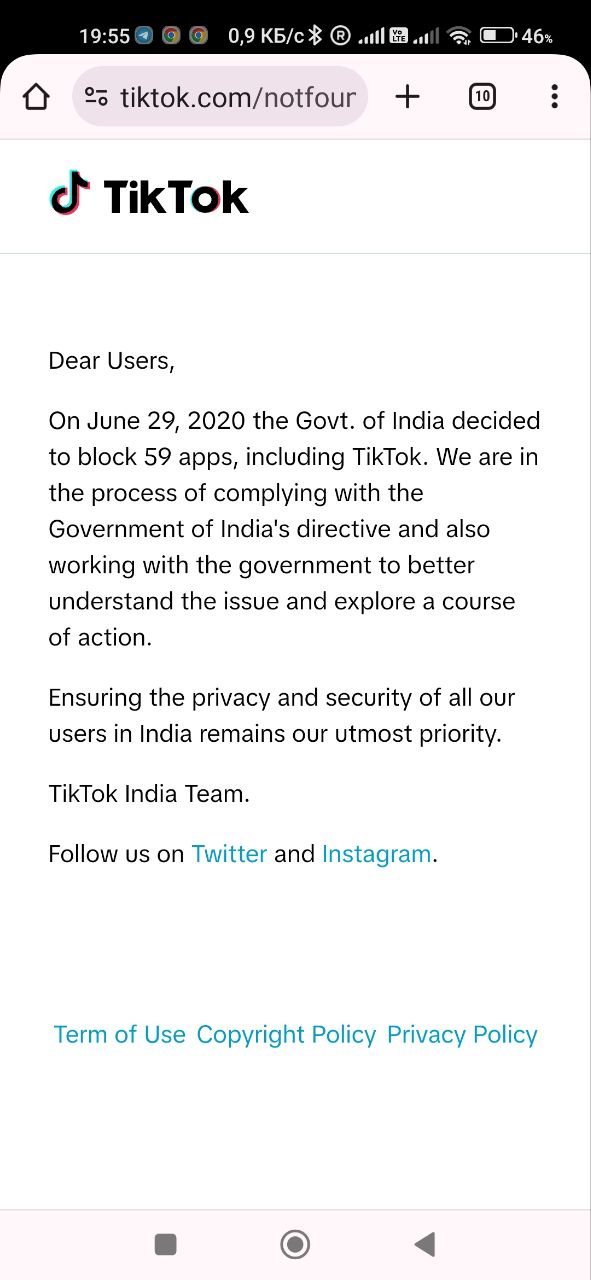
Task: Tap the Telegram notification icon in status bar
Action: pos(145,36)
